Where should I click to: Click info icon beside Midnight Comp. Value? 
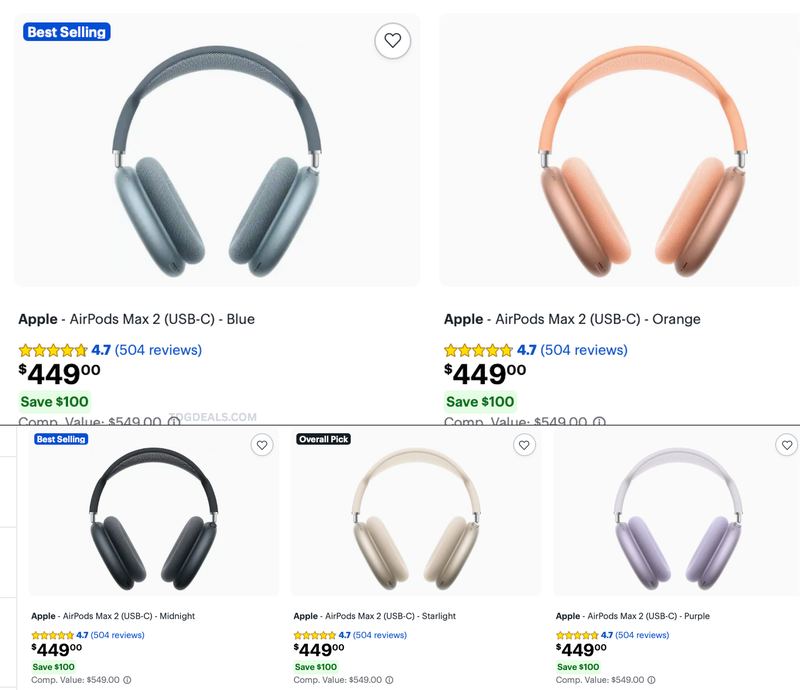pos(127,680)
